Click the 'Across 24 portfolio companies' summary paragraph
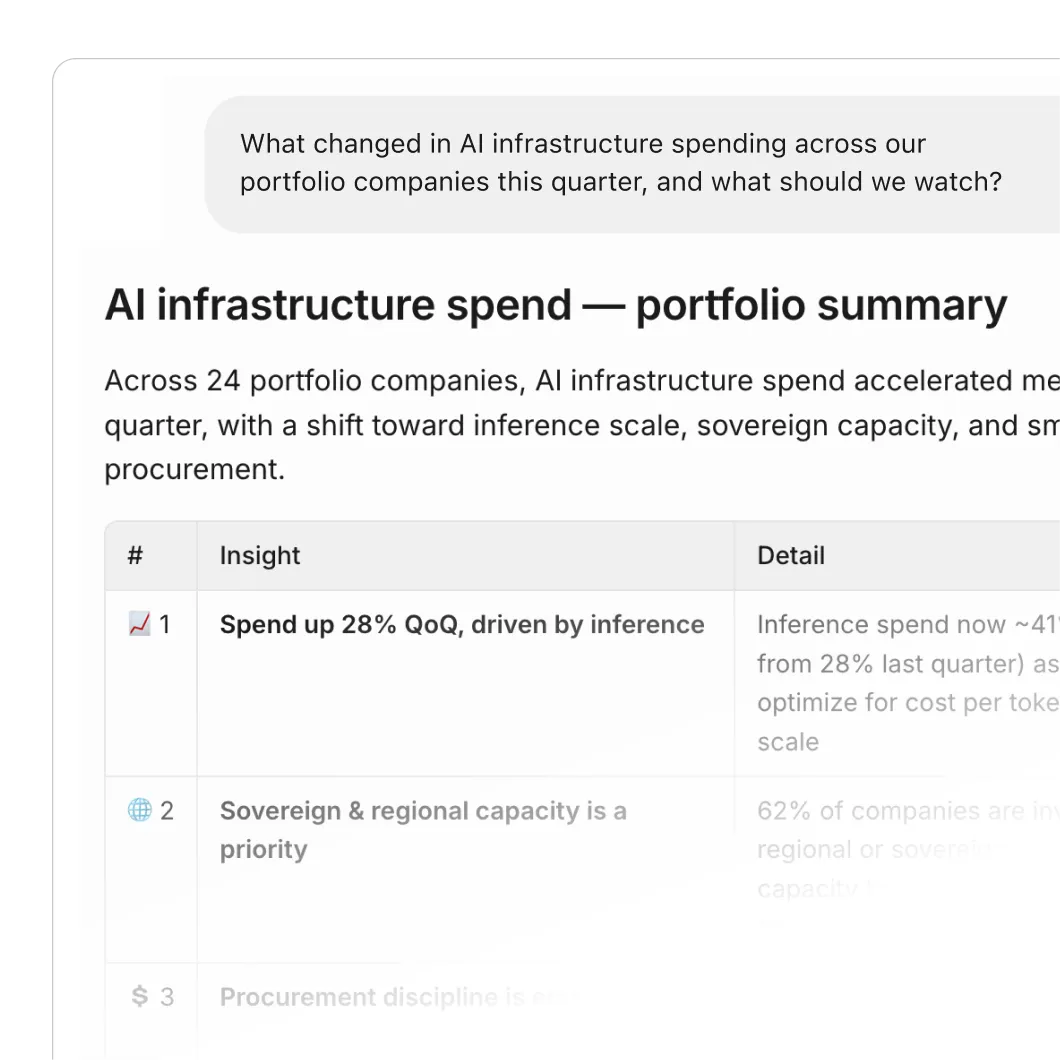The image size is (1060, 1060). 582,425
